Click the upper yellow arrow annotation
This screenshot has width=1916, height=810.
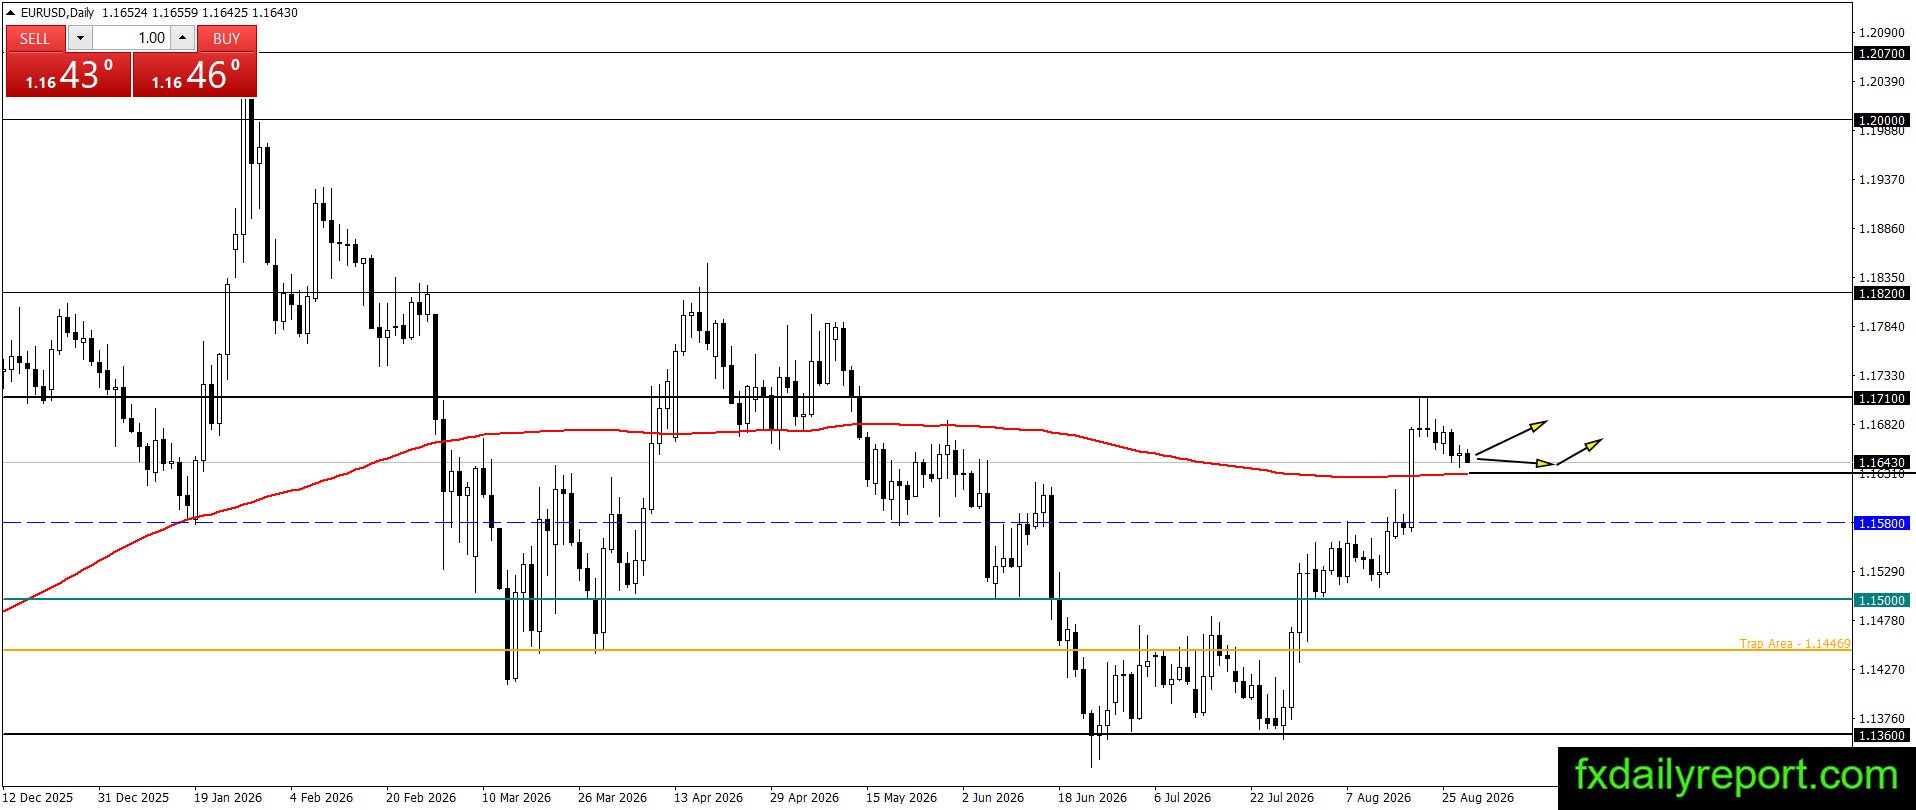point(1511,437)
